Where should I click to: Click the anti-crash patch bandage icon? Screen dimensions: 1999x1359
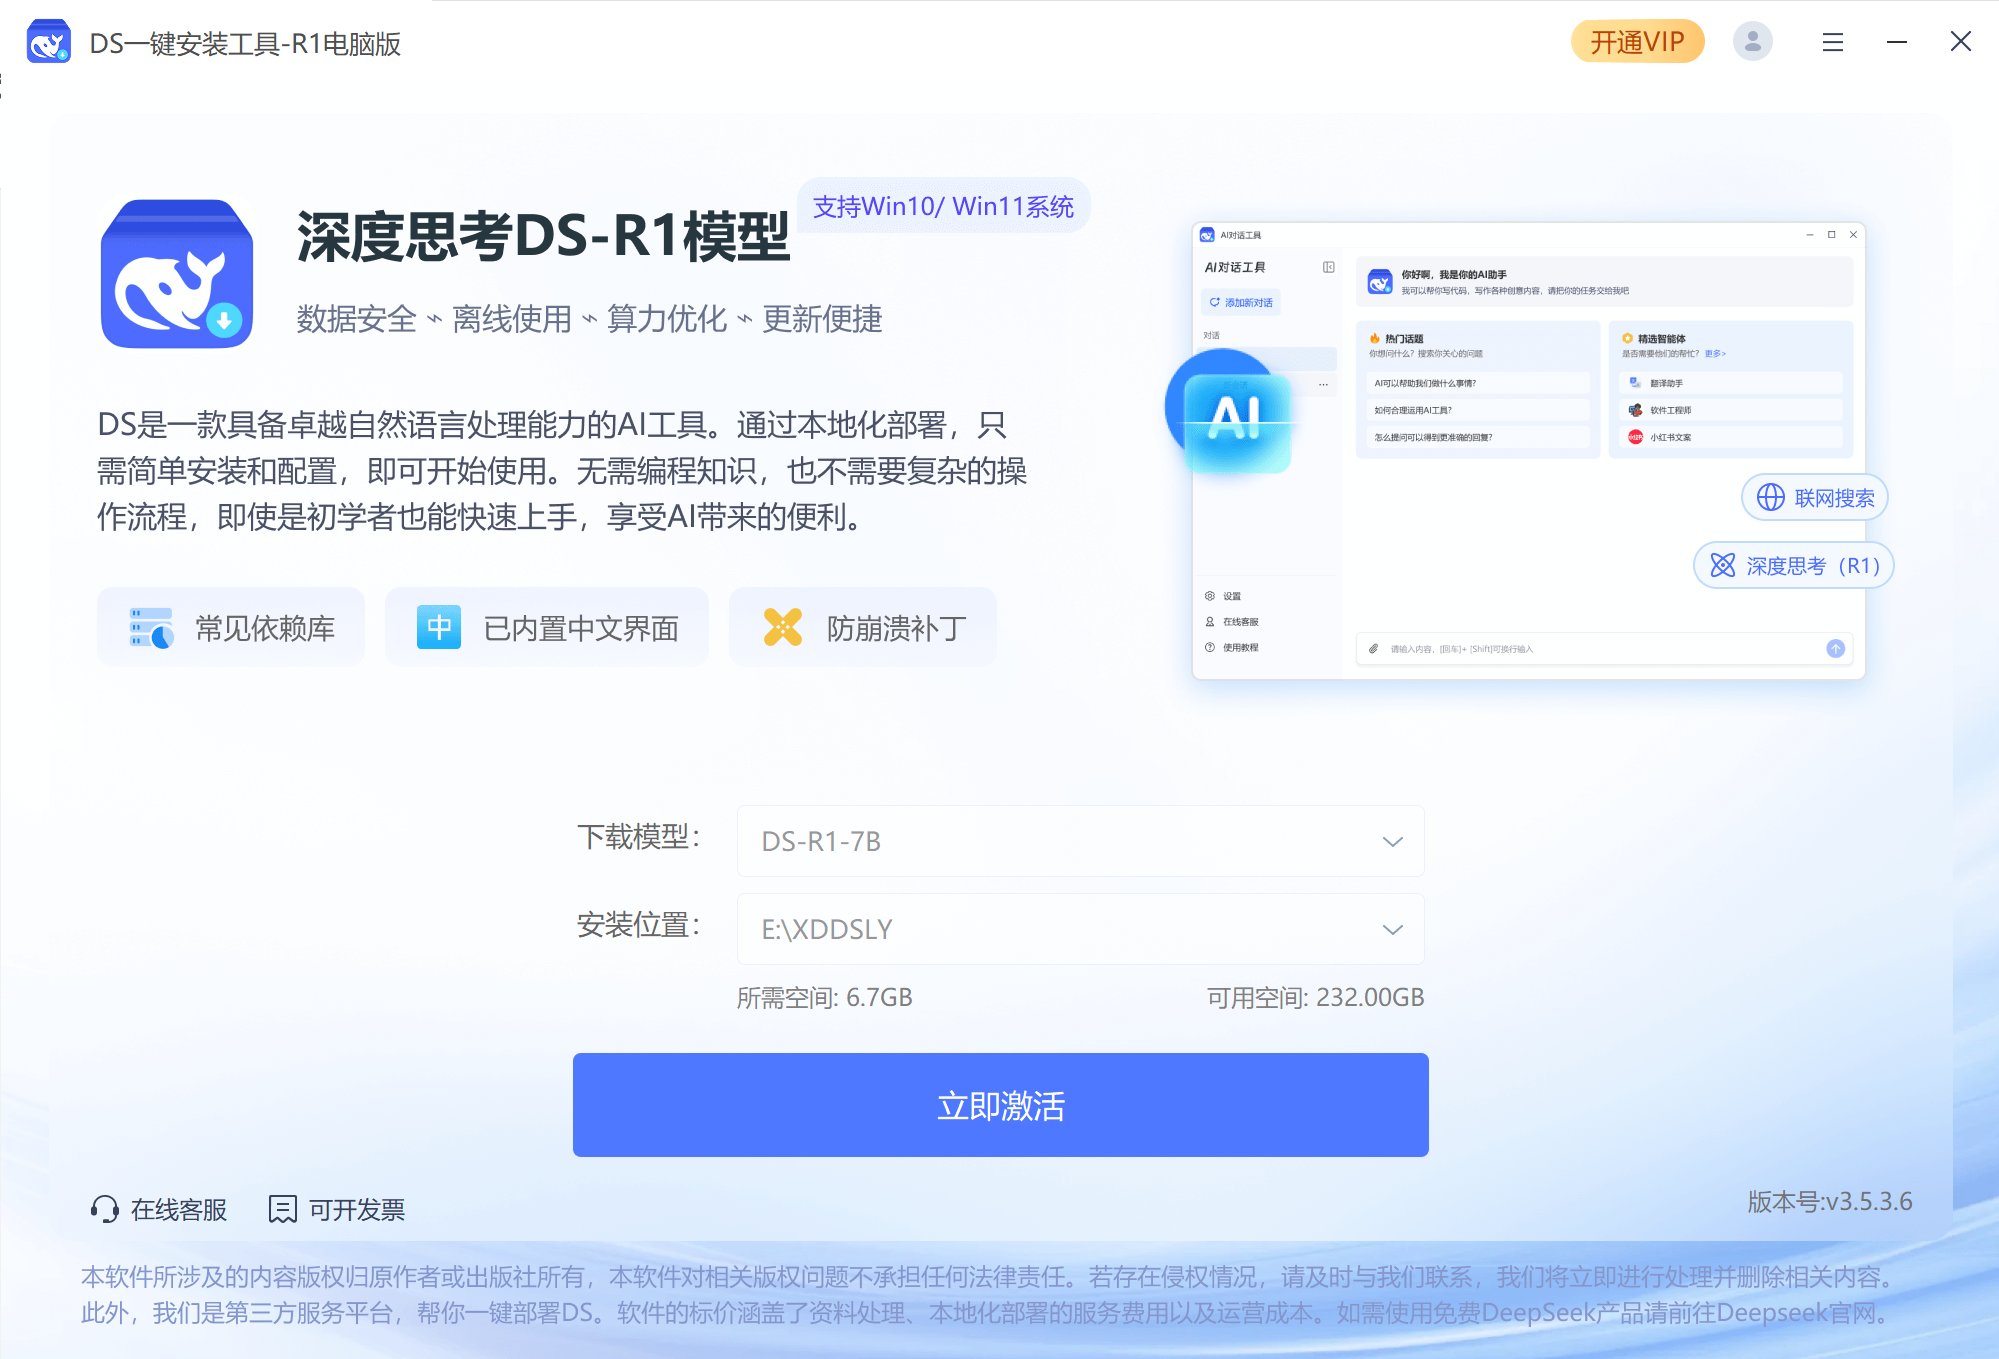pyautogui.click(x=783, y=627)
